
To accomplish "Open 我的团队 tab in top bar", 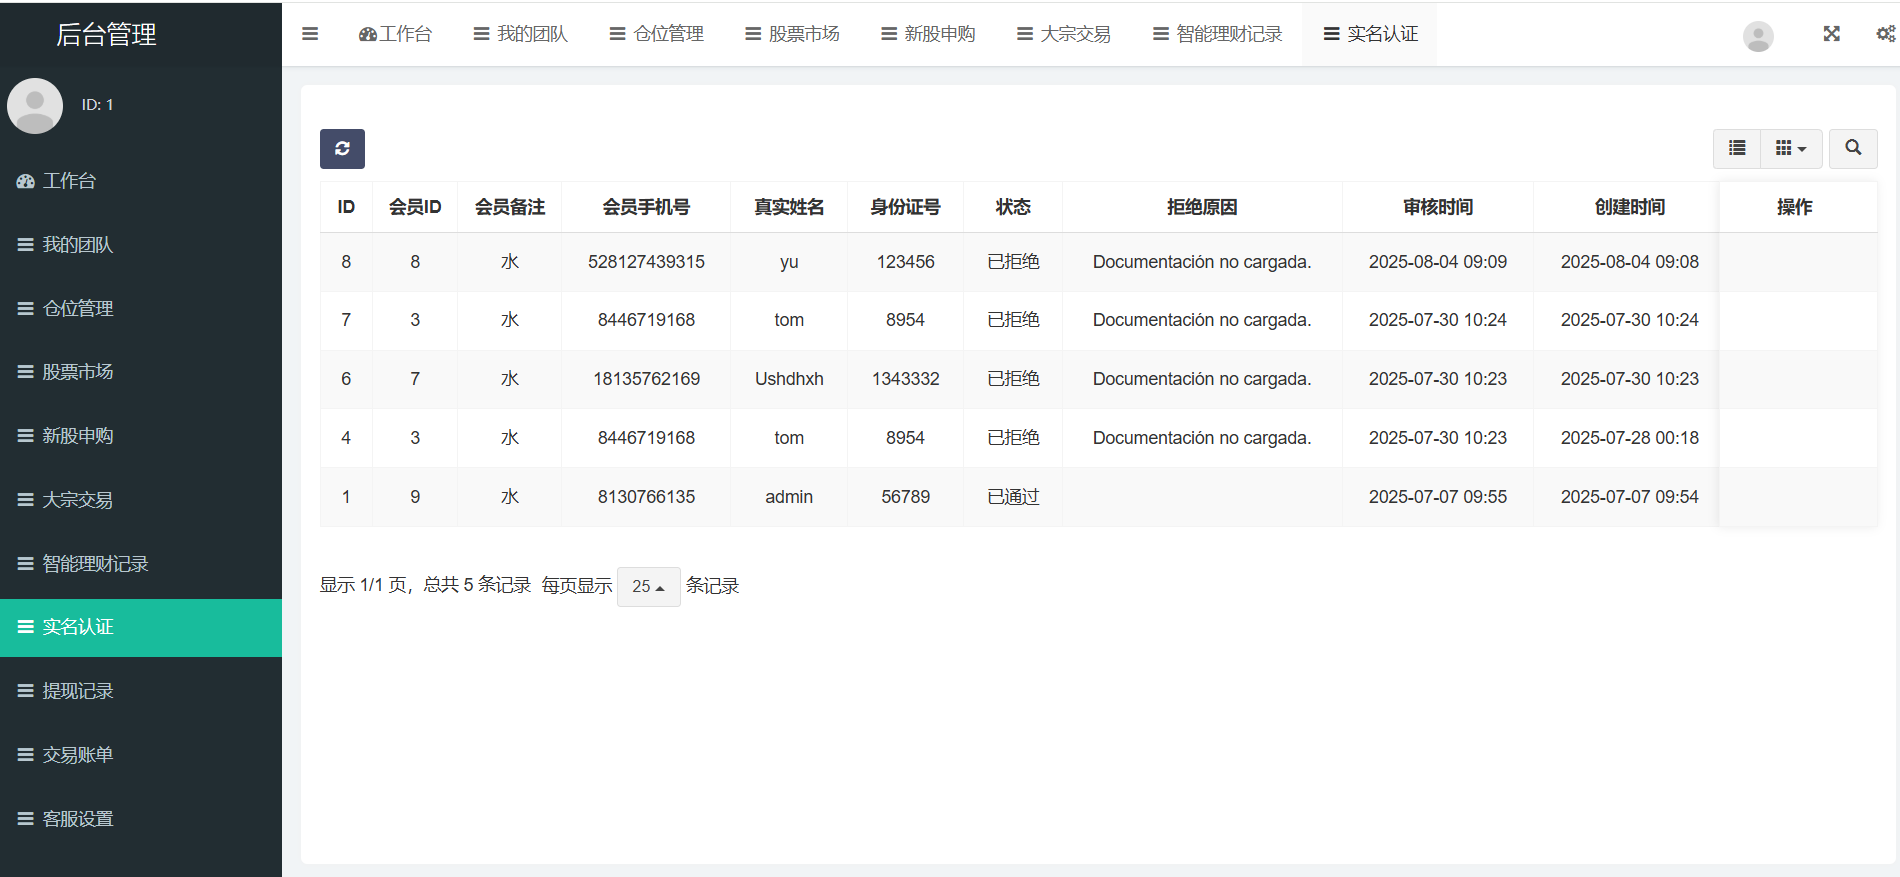I will coord(521,34).
